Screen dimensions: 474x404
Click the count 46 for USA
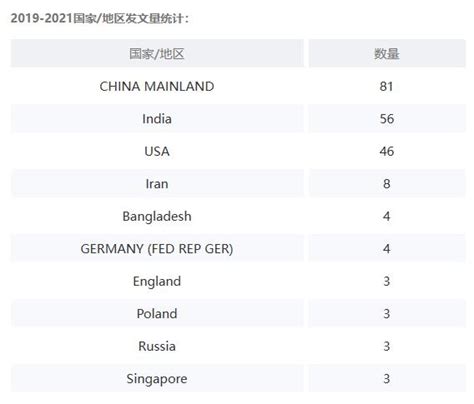coord(387,151)
